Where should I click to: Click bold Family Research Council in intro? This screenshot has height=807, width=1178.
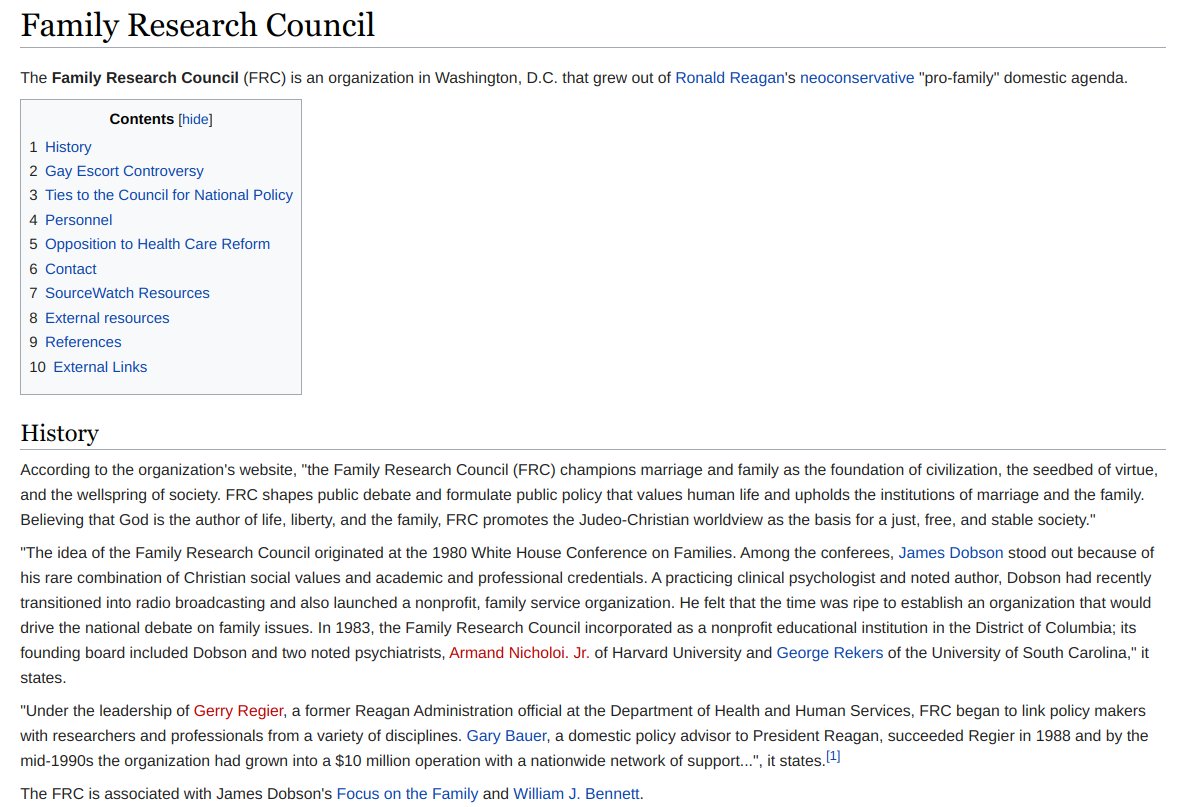[145, 78]
